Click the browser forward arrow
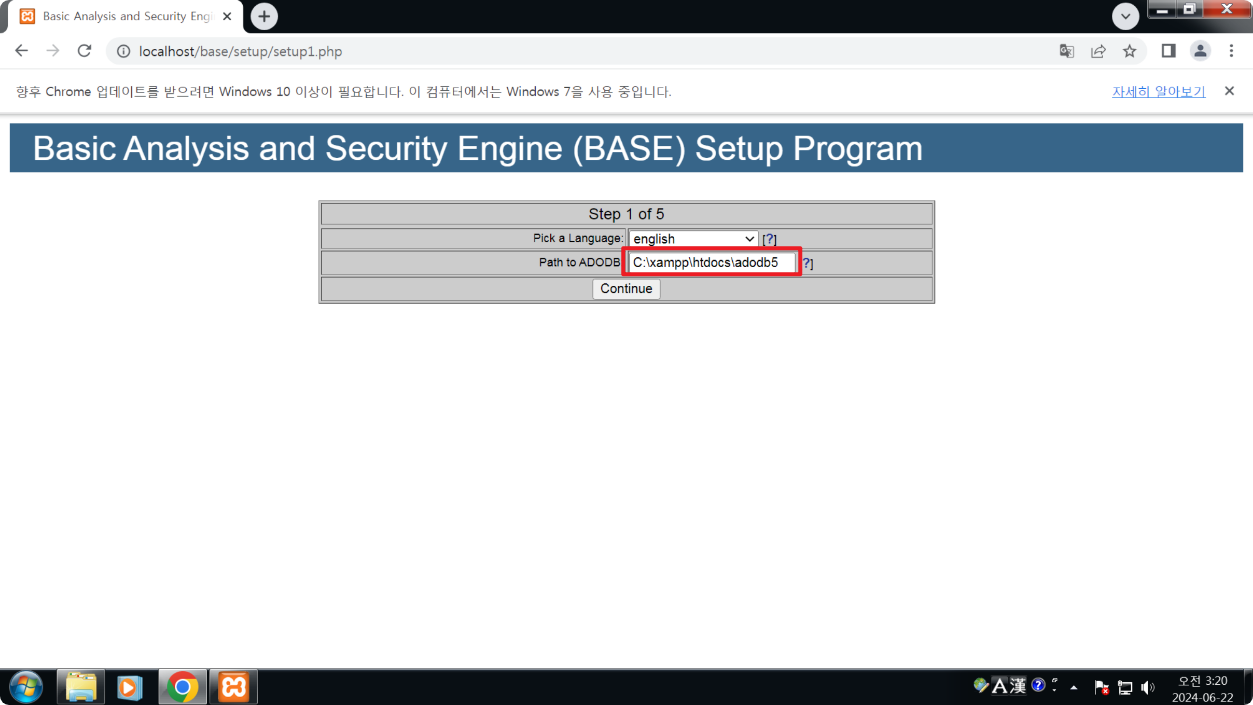The image size is (1253, 705). coord(53,51)
